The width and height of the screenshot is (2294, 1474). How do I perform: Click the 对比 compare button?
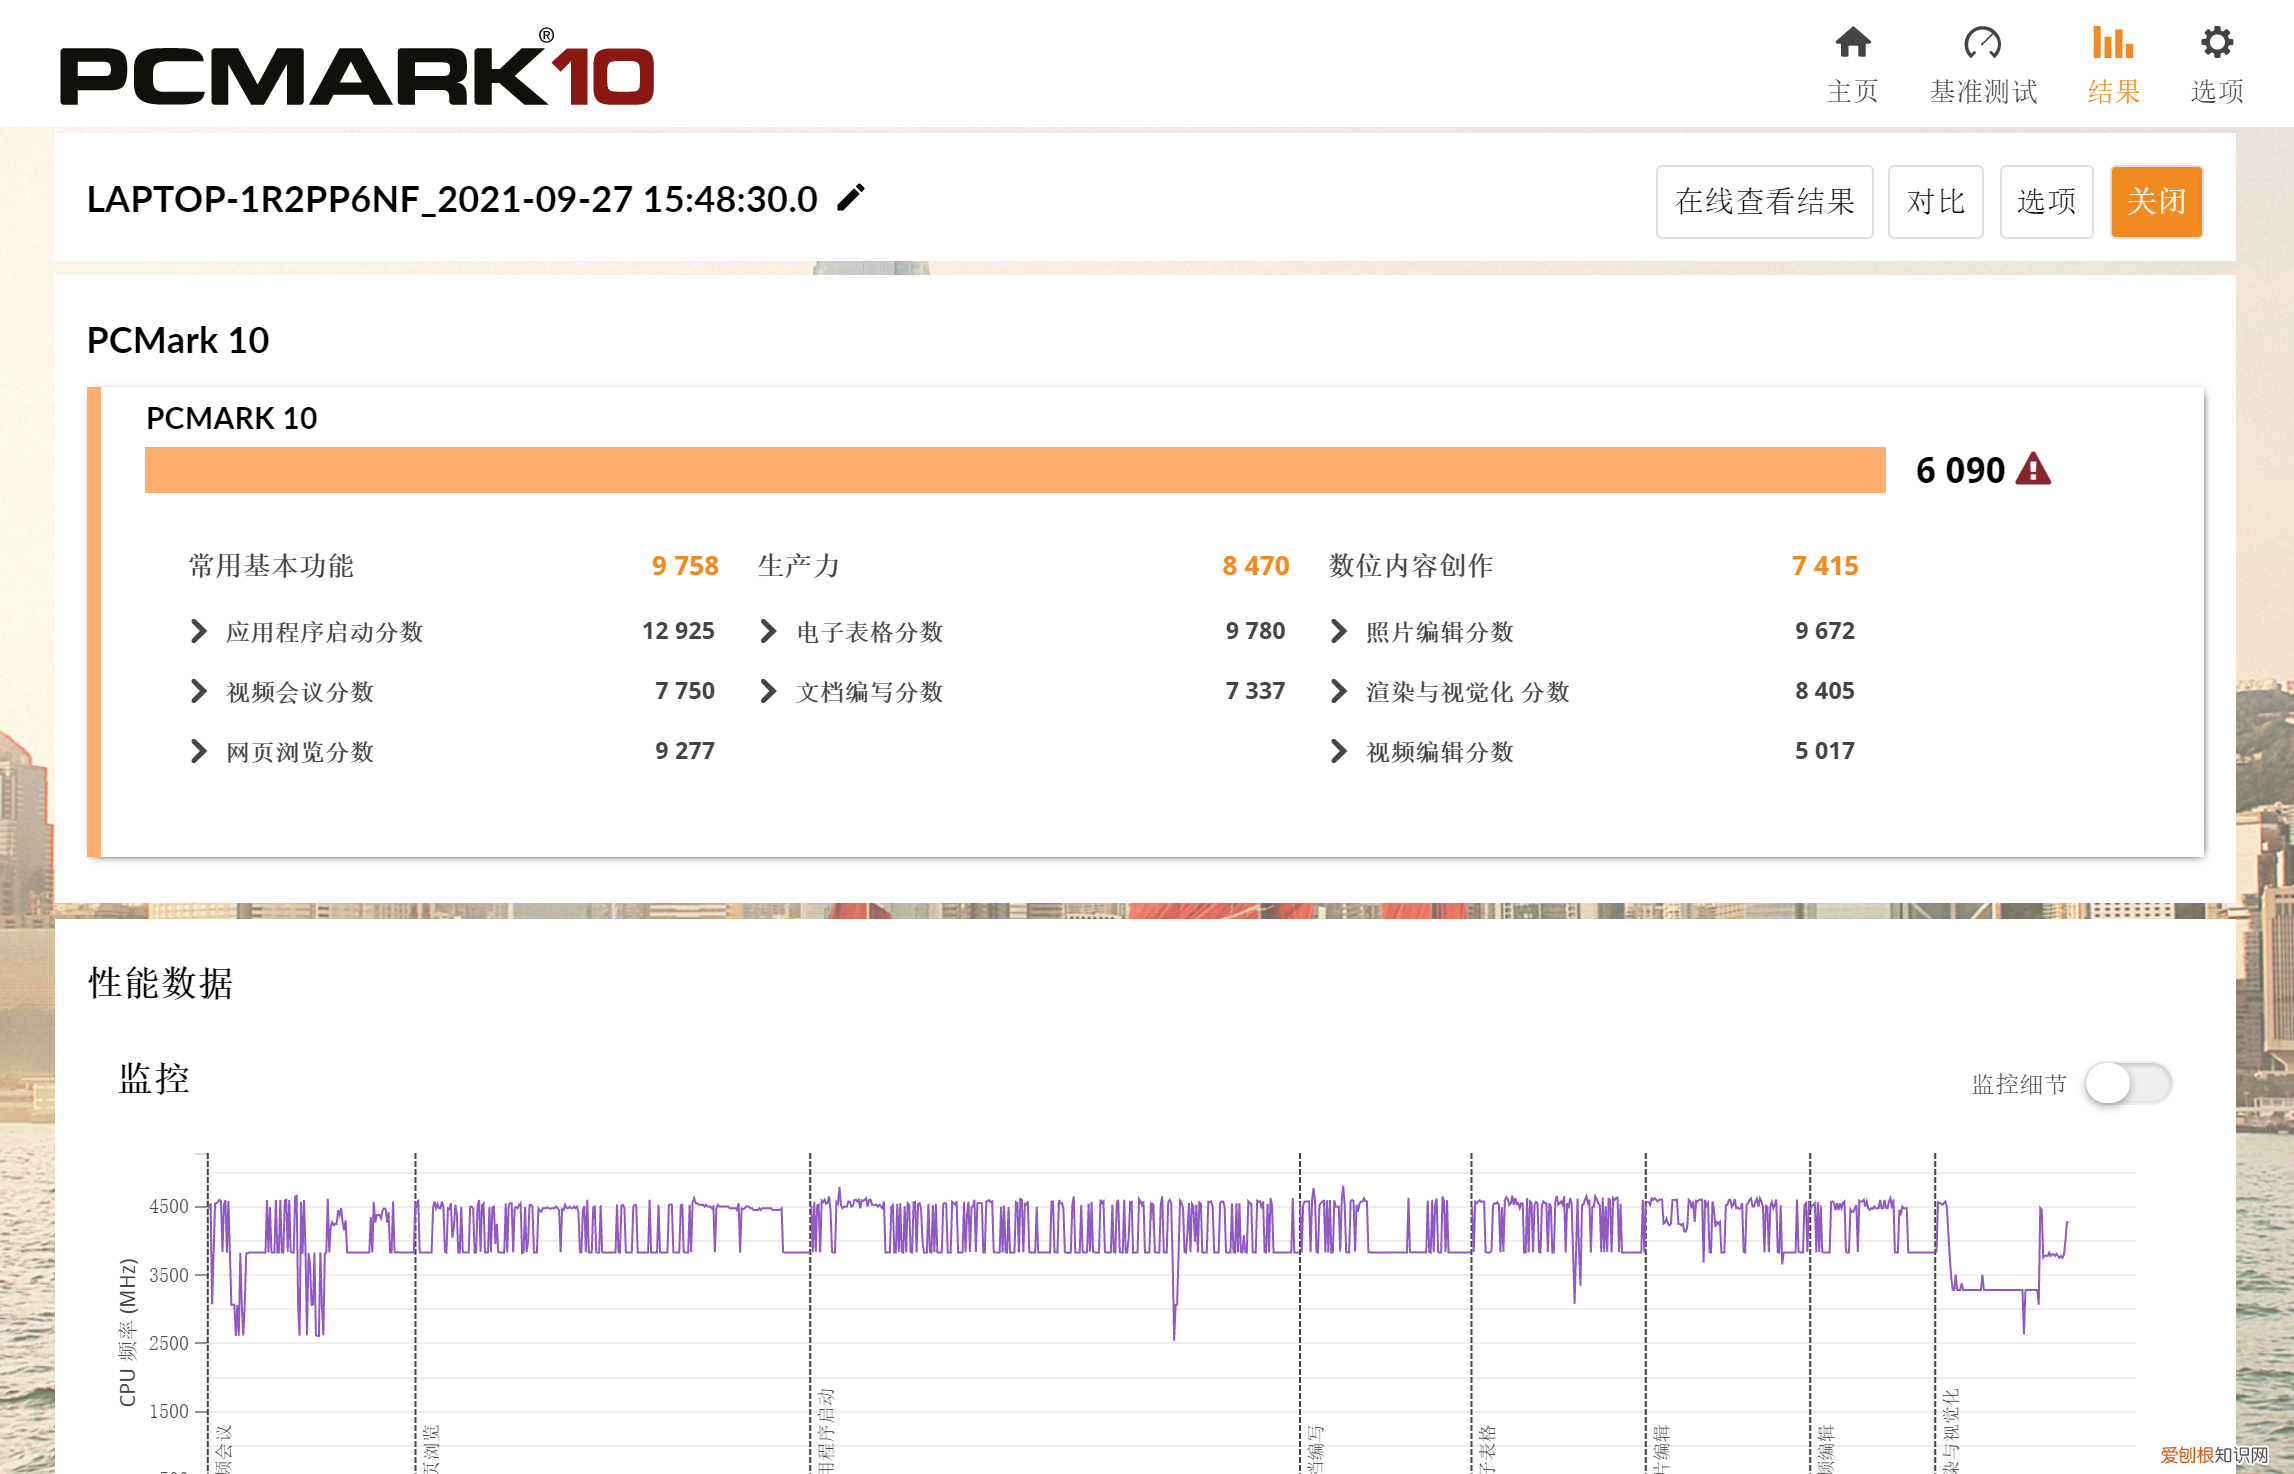[1935, 201]
